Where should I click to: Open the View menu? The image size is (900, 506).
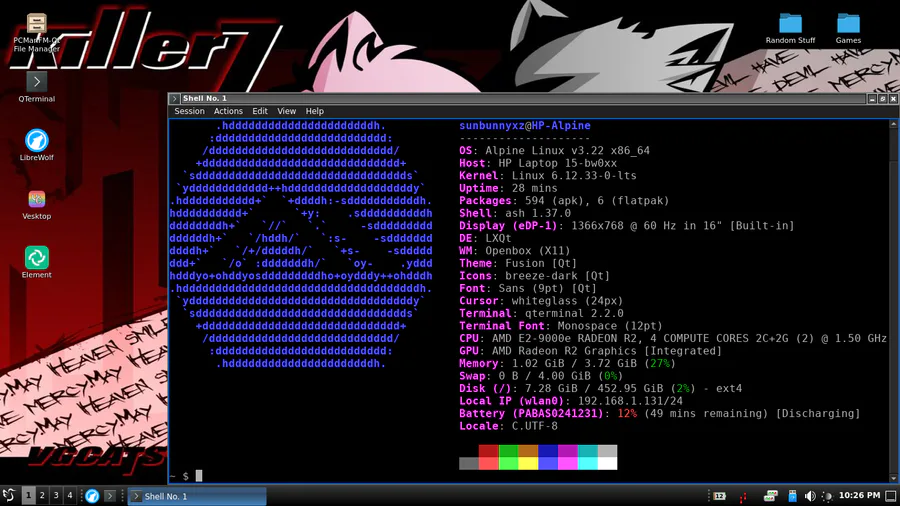click(x=286, y=111)
